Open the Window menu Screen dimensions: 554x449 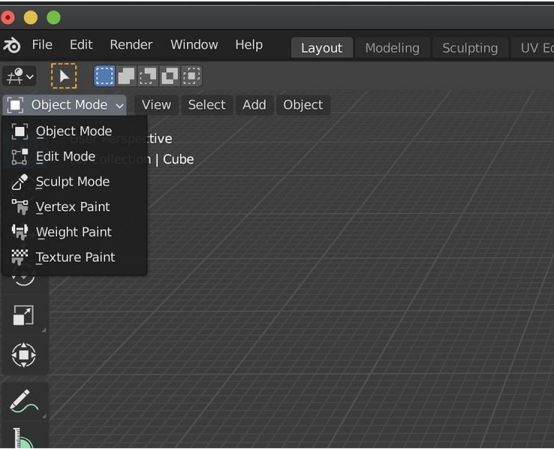pyautogui.click(x=194, y=45)
